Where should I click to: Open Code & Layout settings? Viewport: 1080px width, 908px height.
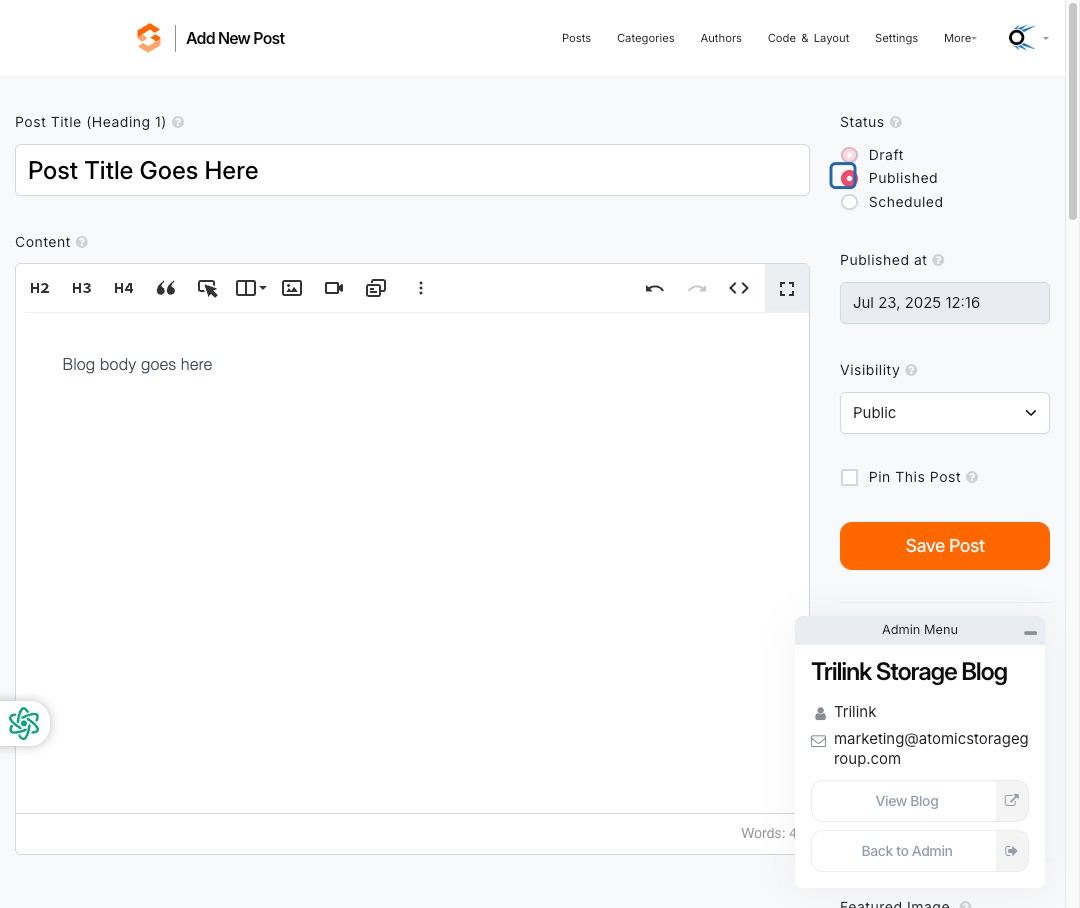tap(808, 39)
